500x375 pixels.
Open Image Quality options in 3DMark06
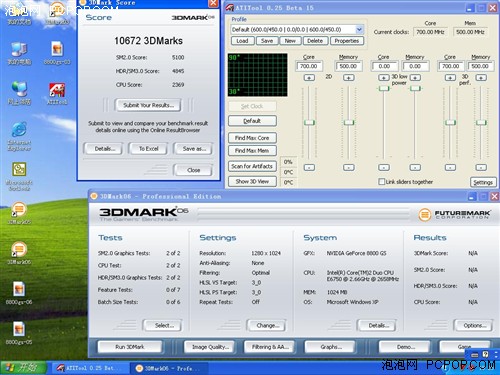click(210, 347)
